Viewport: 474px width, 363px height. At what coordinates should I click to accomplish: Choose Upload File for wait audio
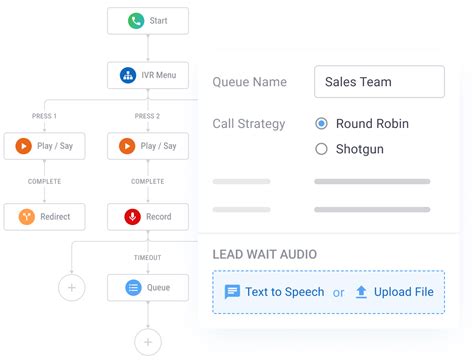pos(404,292)
